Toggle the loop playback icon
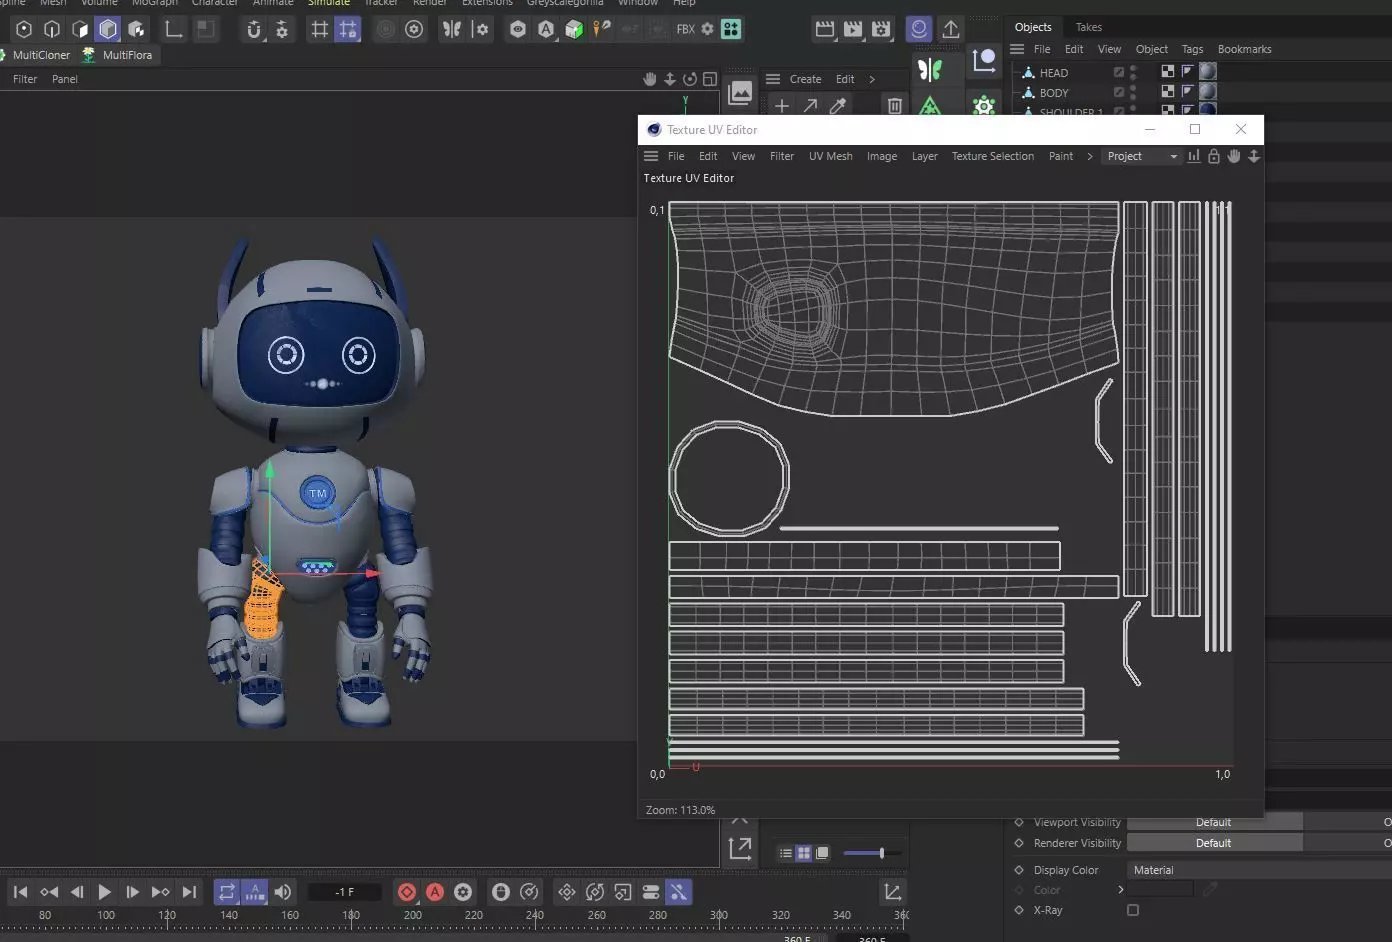The image size is (1392, 942). [x=227, y=892]
